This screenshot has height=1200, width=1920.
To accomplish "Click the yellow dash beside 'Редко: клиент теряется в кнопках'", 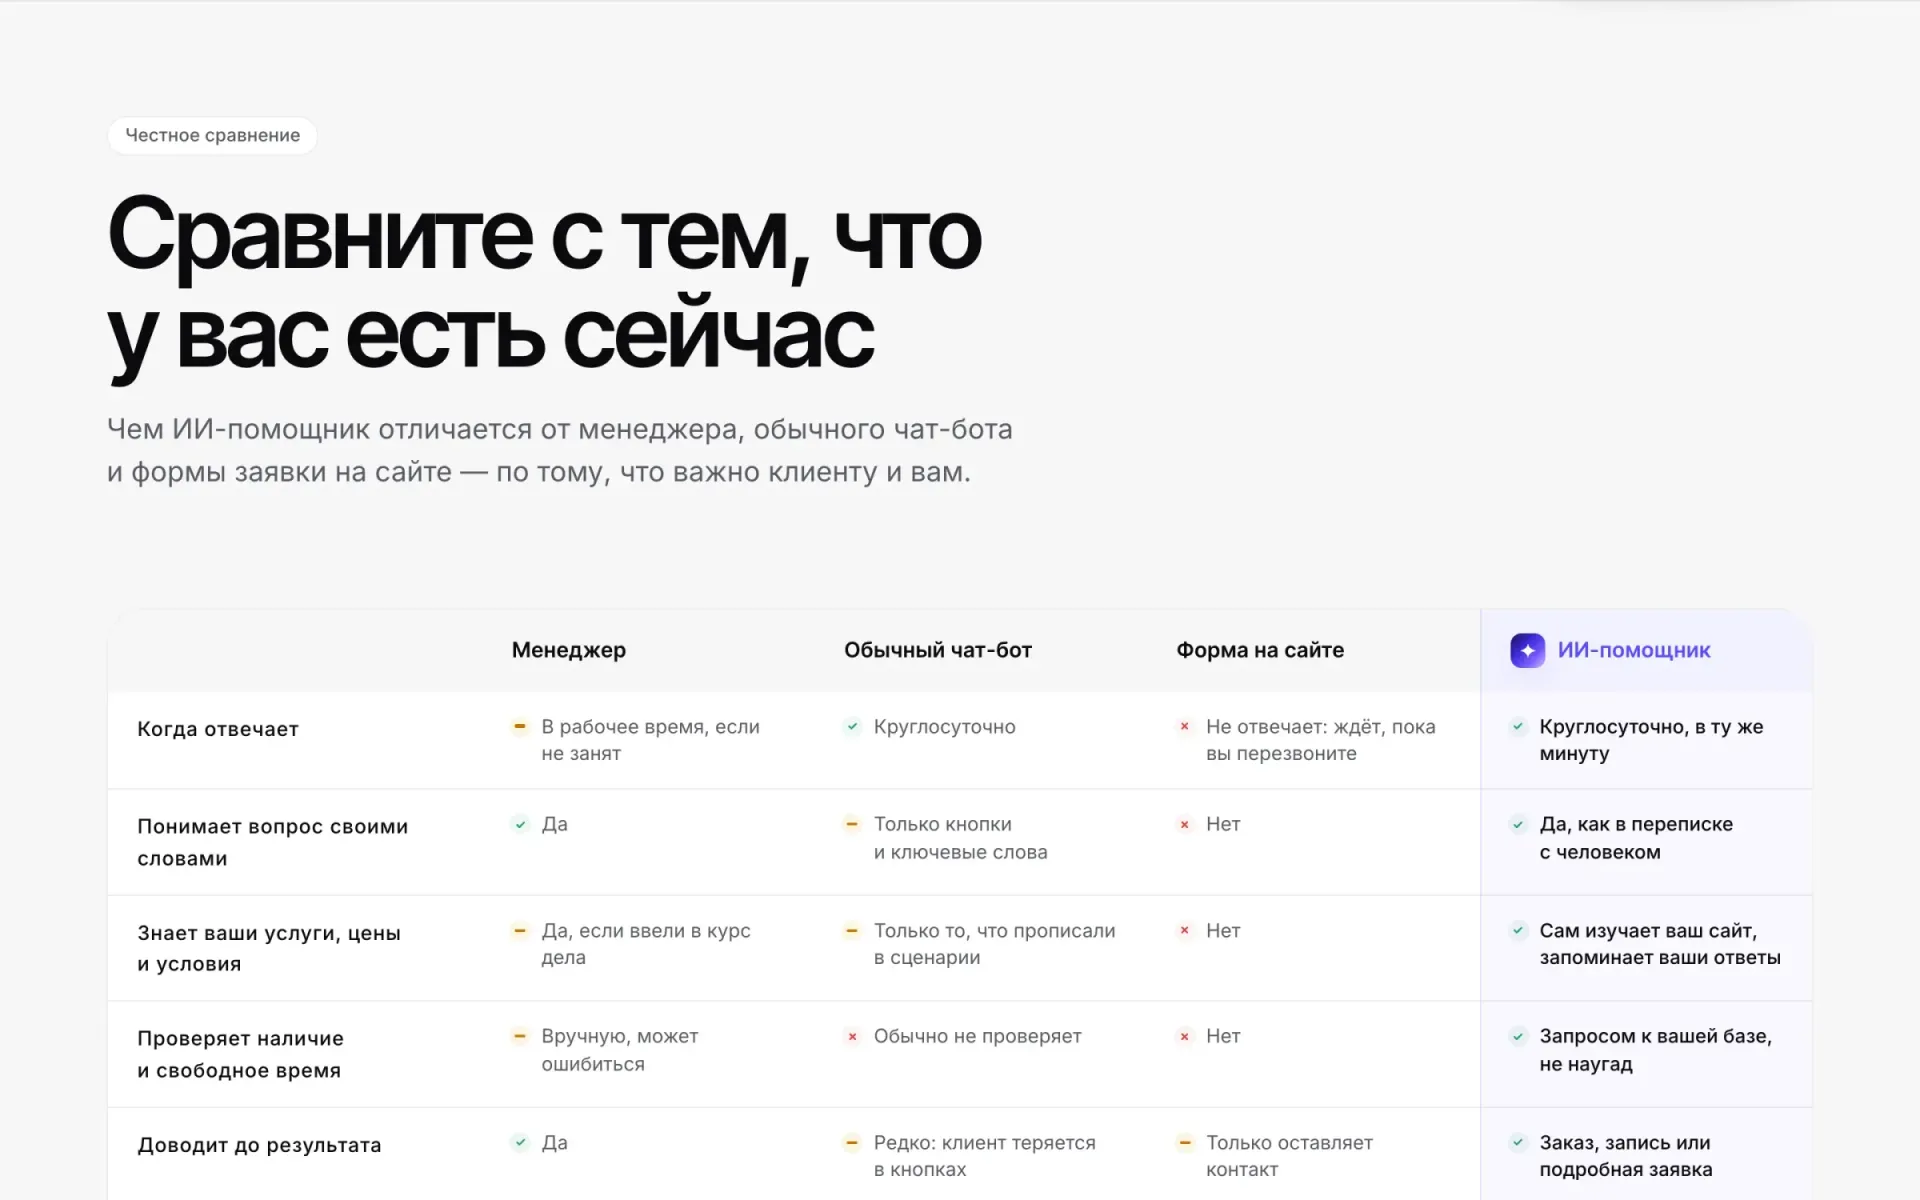I will [x=852, y=1142].
